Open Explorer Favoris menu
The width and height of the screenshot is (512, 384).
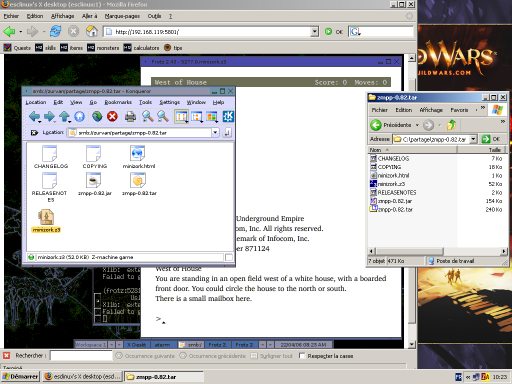coord(459,110)
